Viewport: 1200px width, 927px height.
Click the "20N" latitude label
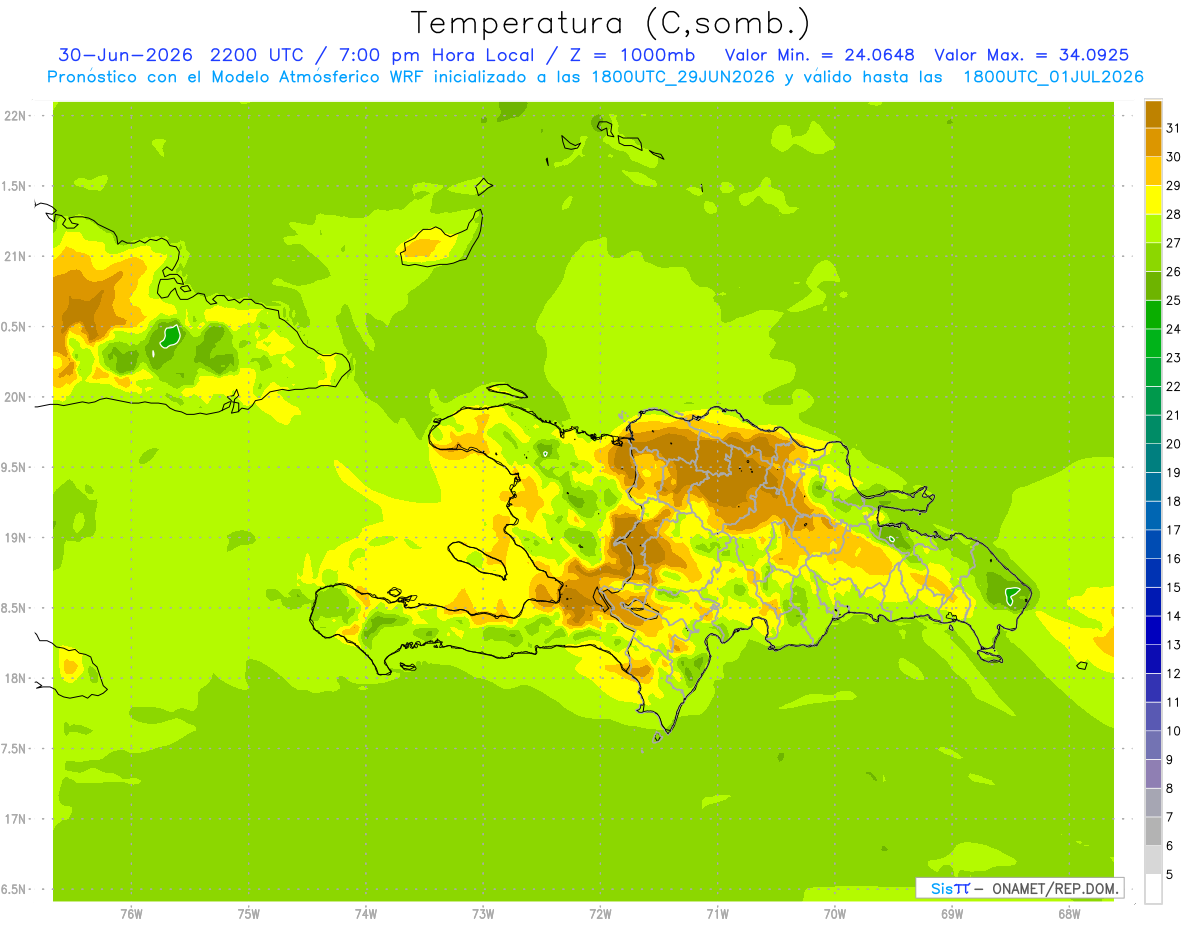coord(14,397)
